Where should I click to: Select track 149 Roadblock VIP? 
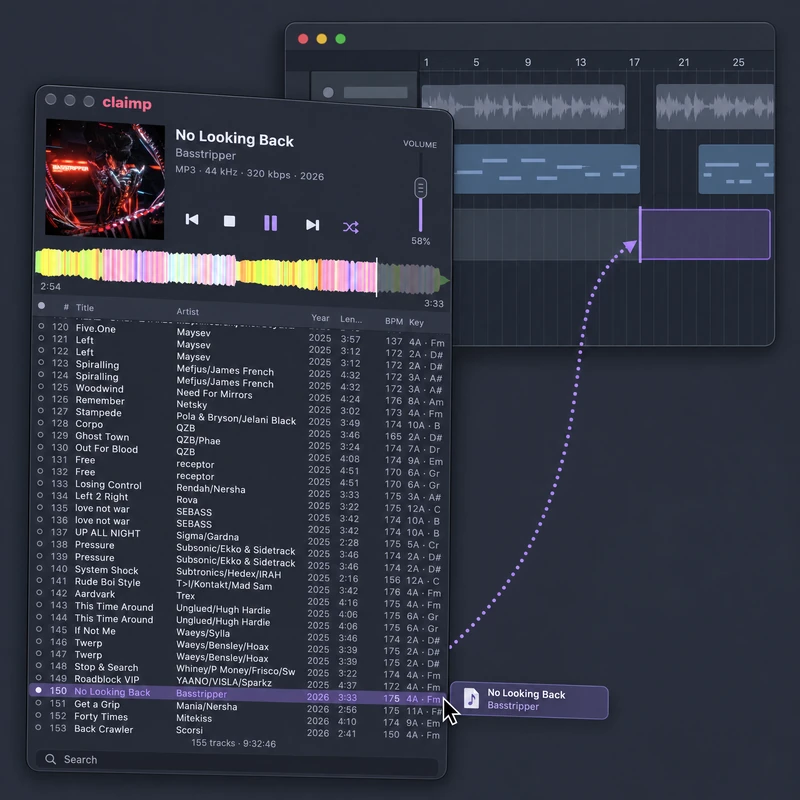point(237,682)
